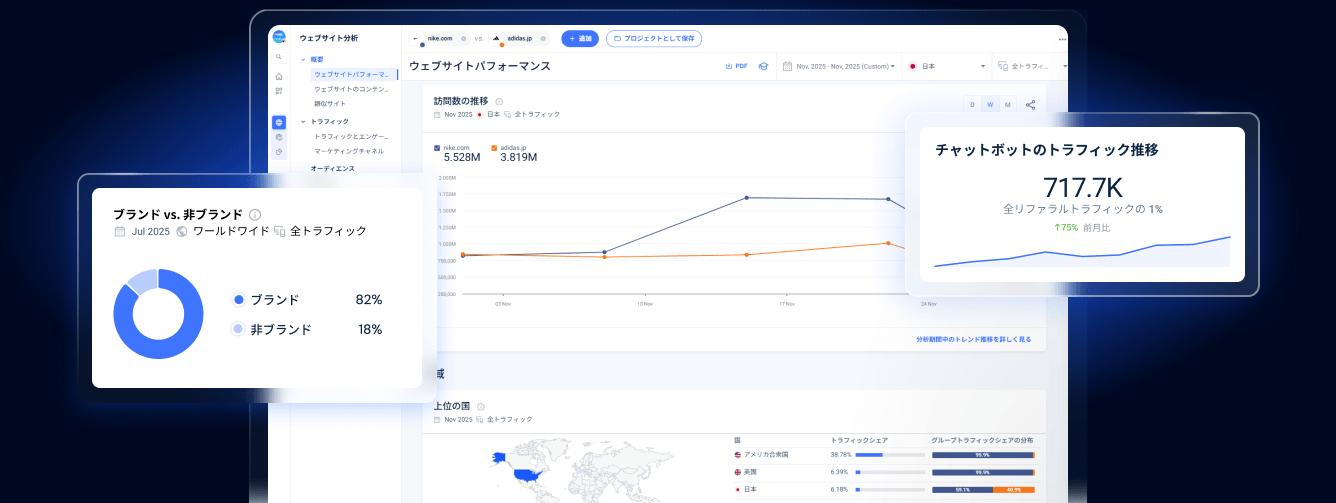Click the brand donut chart

click(158, 314)
